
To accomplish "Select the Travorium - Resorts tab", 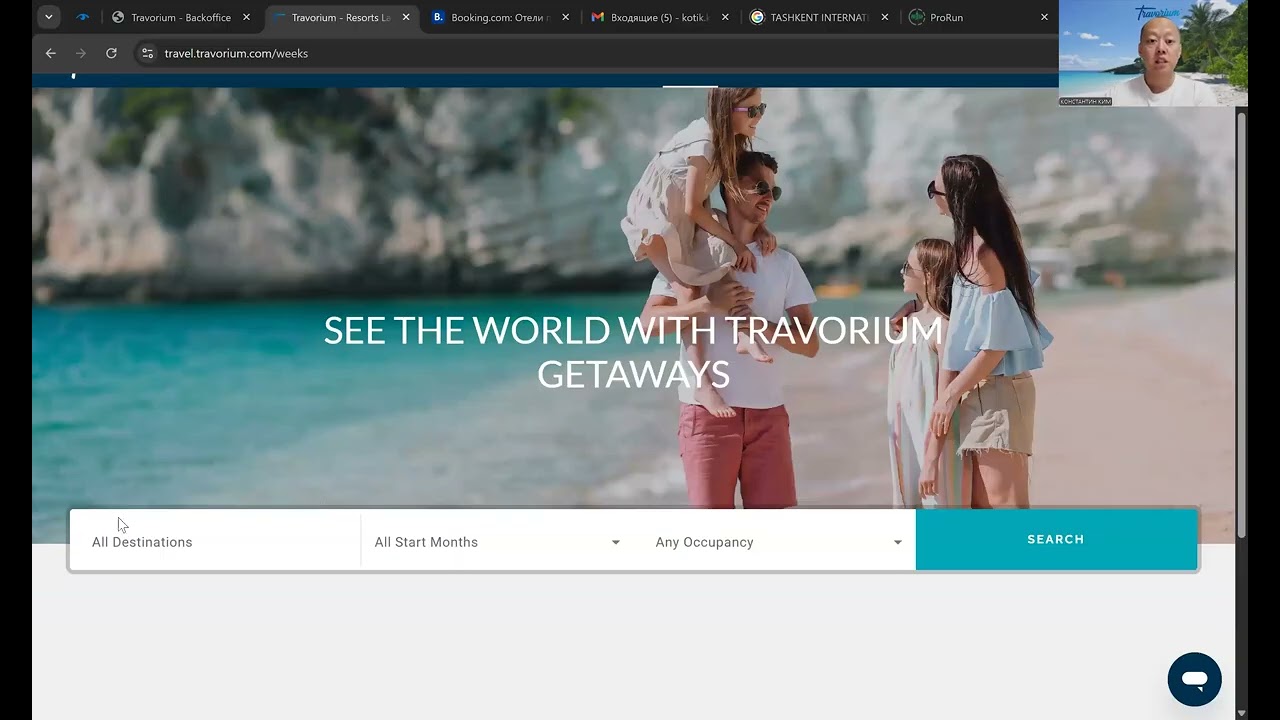I will [x=339, y=17].
